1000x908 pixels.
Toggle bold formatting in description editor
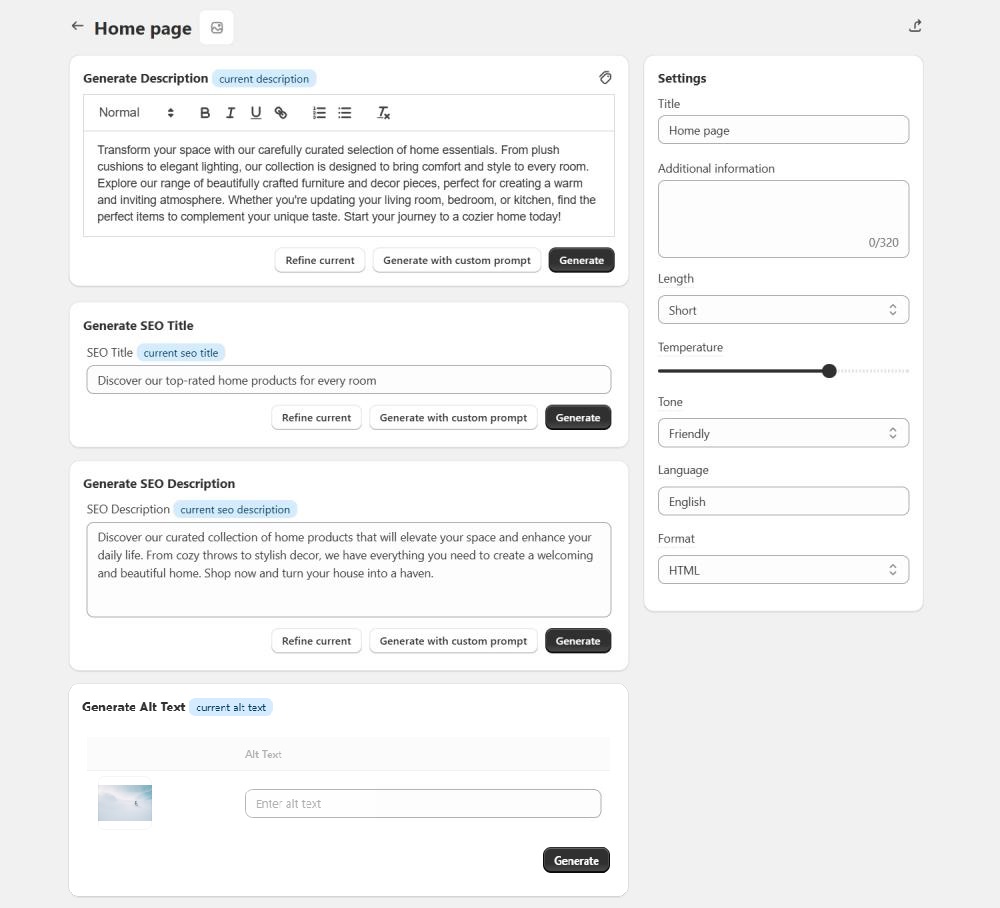click(205, 113)
